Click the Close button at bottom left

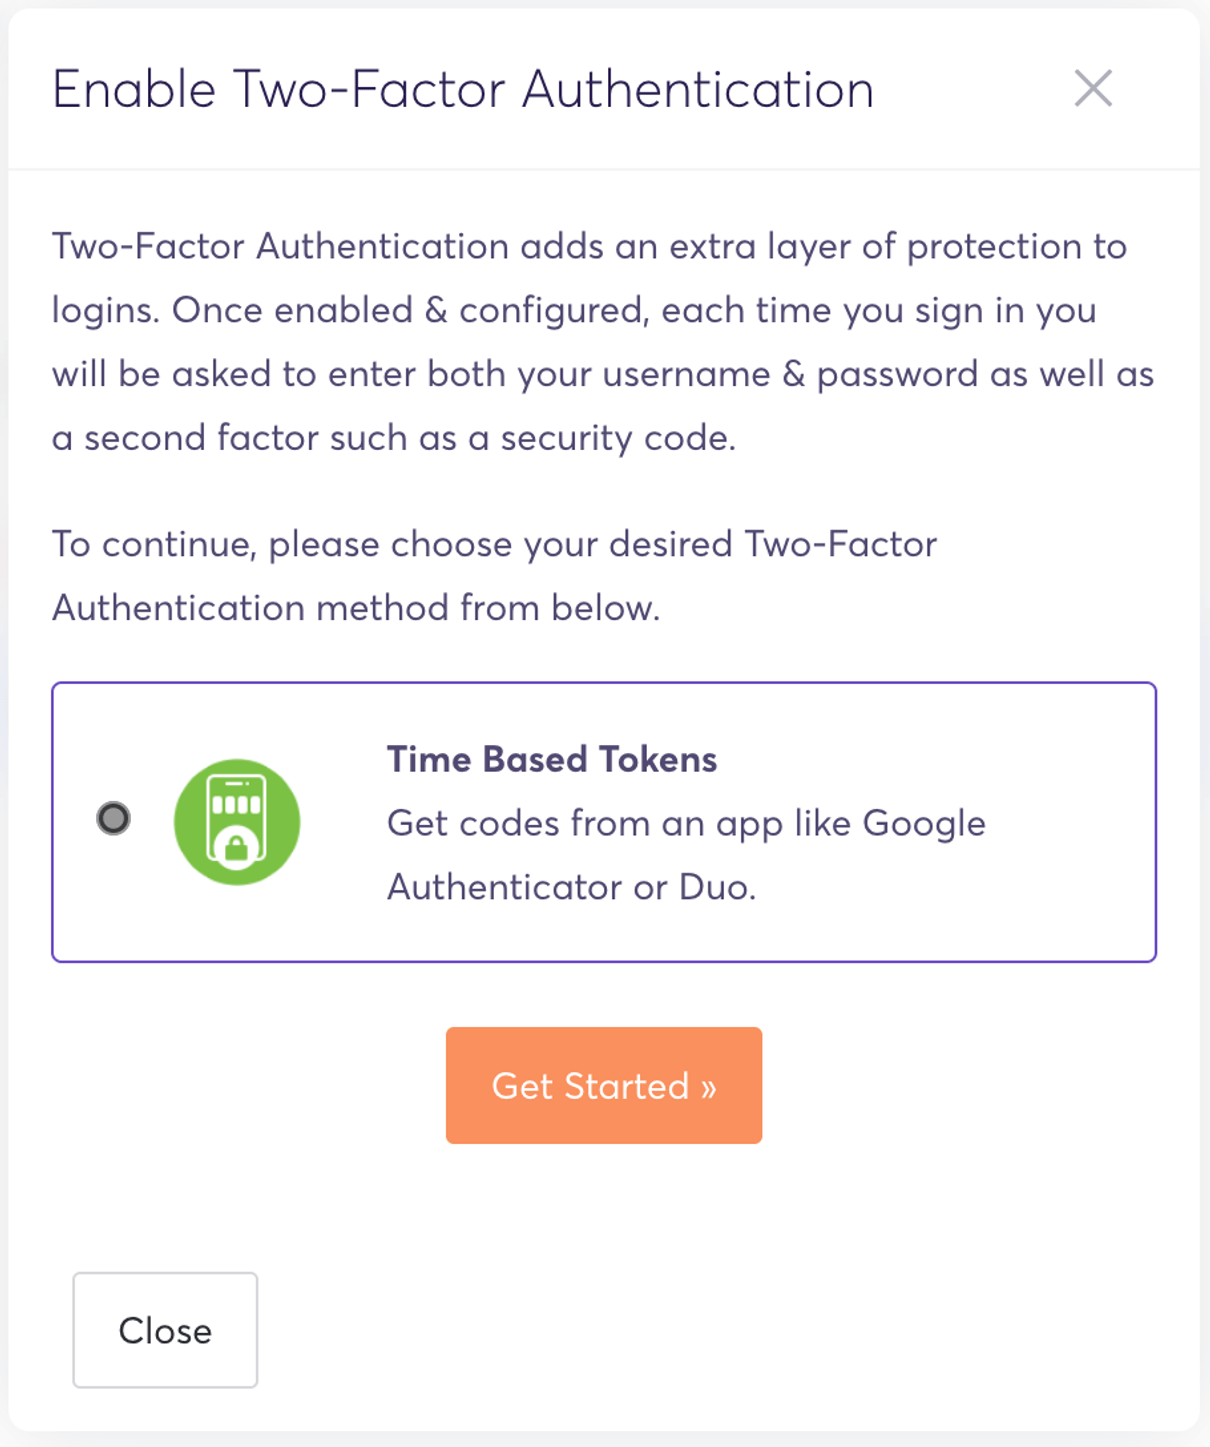(165, 1330)
